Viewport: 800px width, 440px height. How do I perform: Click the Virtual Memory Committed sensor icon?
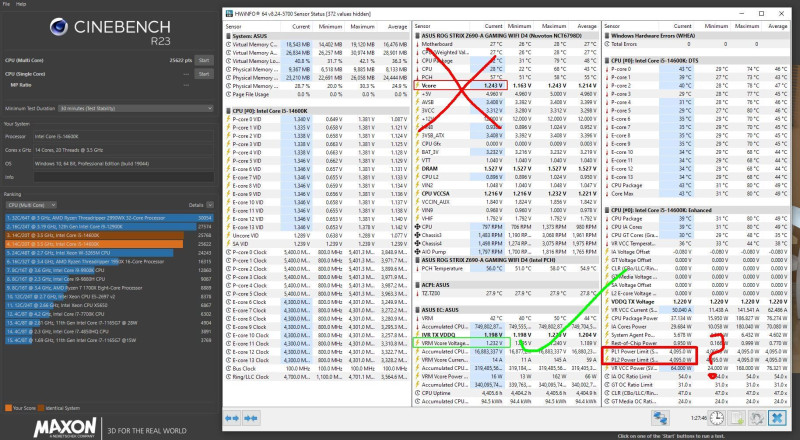[229, 44]
